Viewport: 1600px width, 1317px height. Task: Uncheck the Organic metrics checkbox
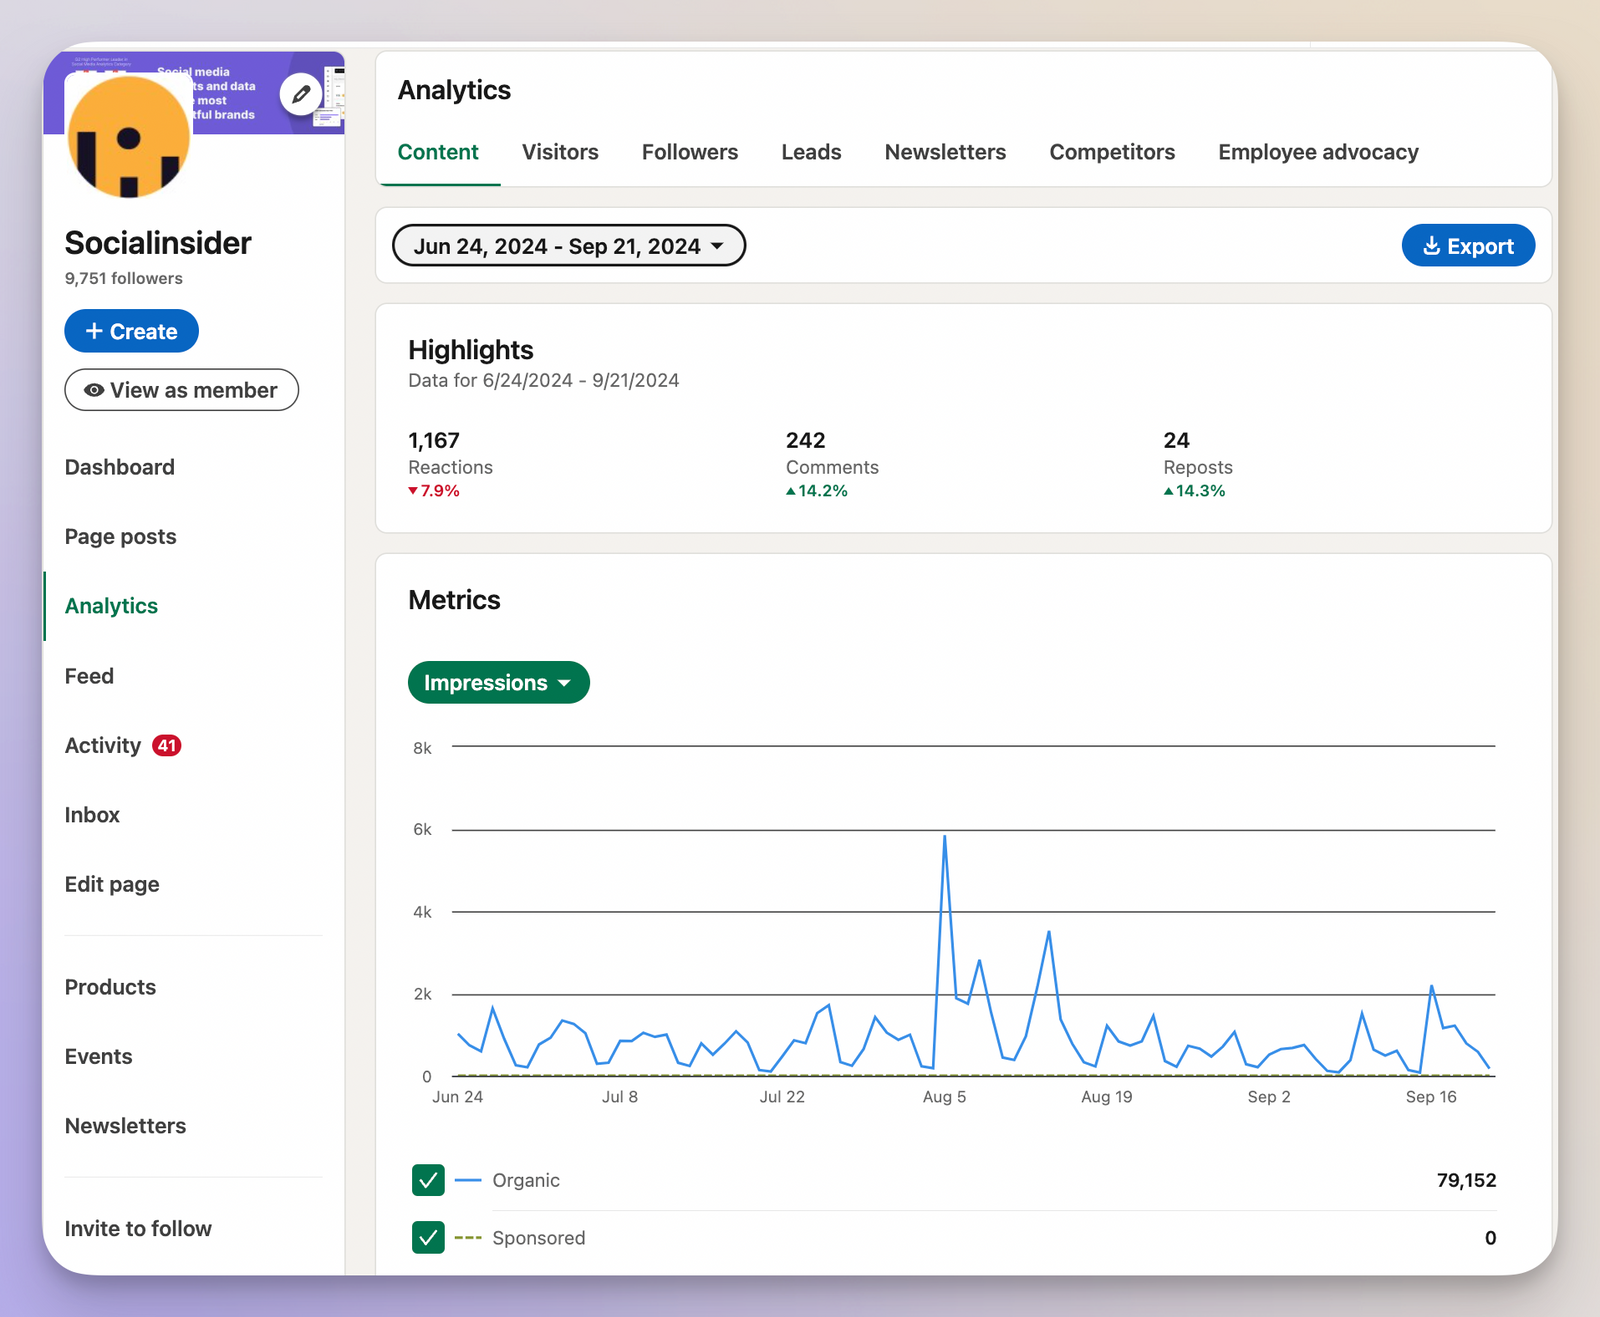[427, 1180]
